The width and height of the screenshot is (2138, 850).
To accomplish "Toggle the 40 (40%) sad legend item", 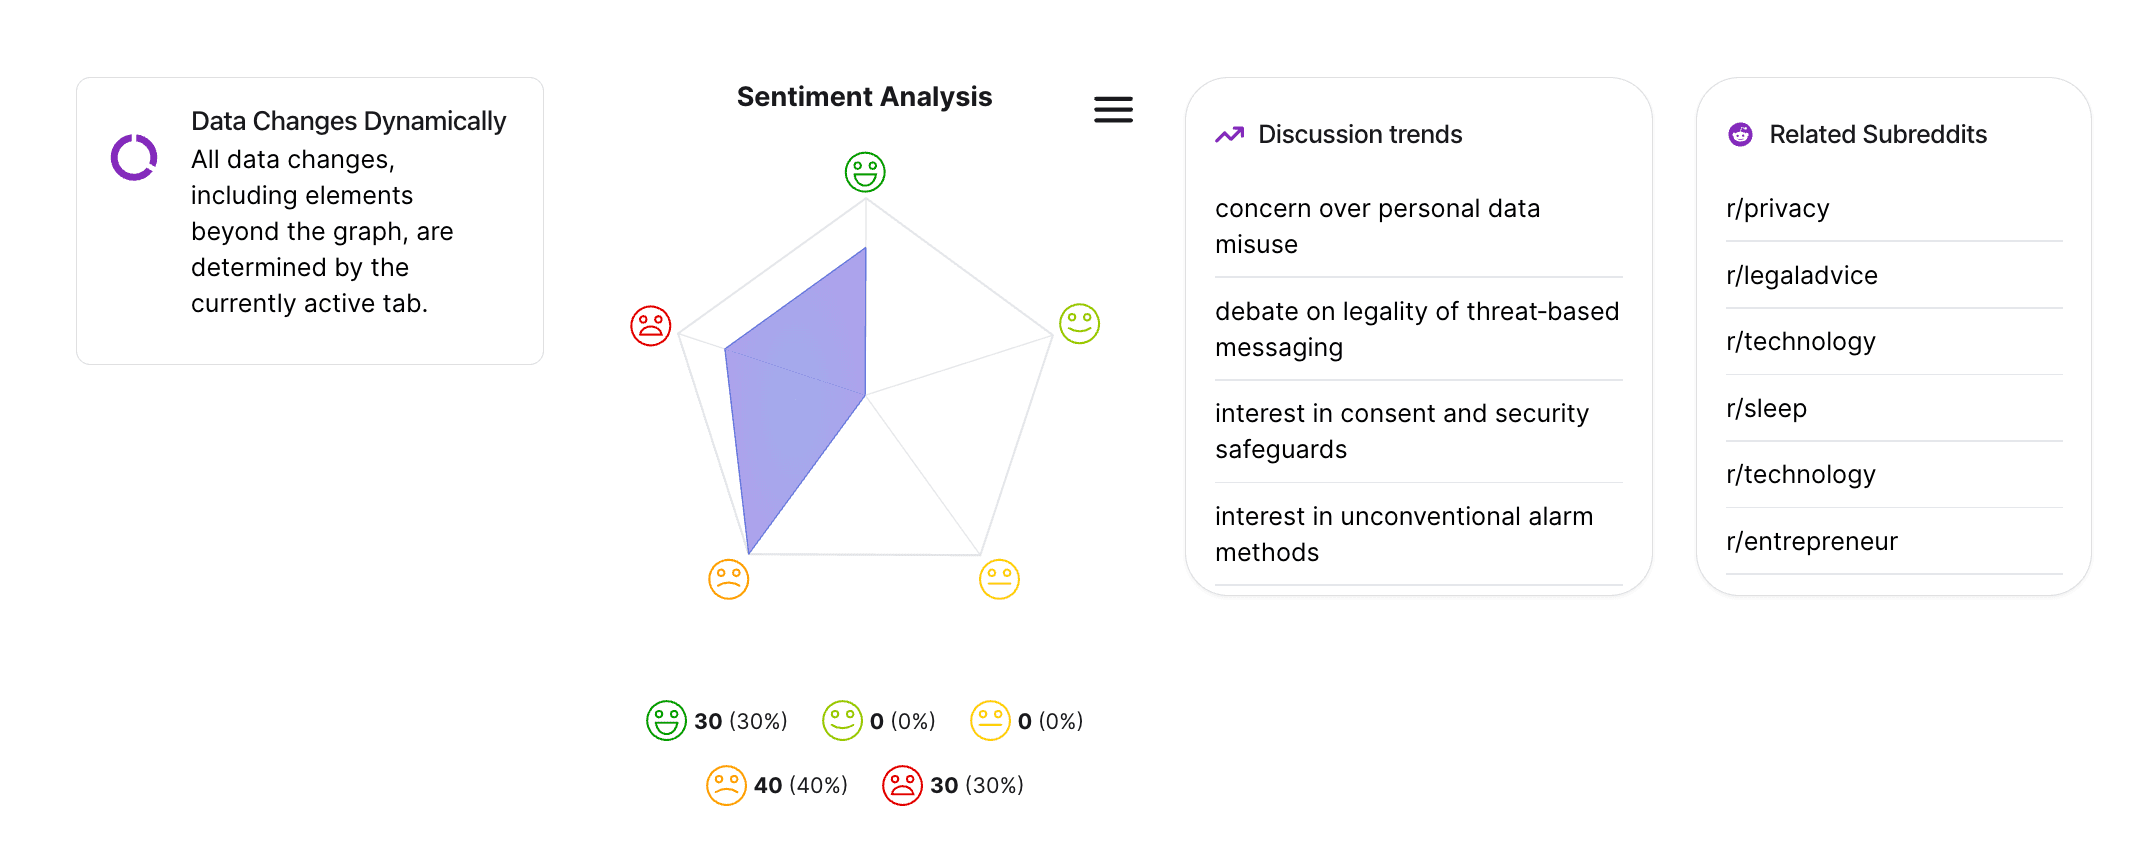I will click(x=777, y=786).
